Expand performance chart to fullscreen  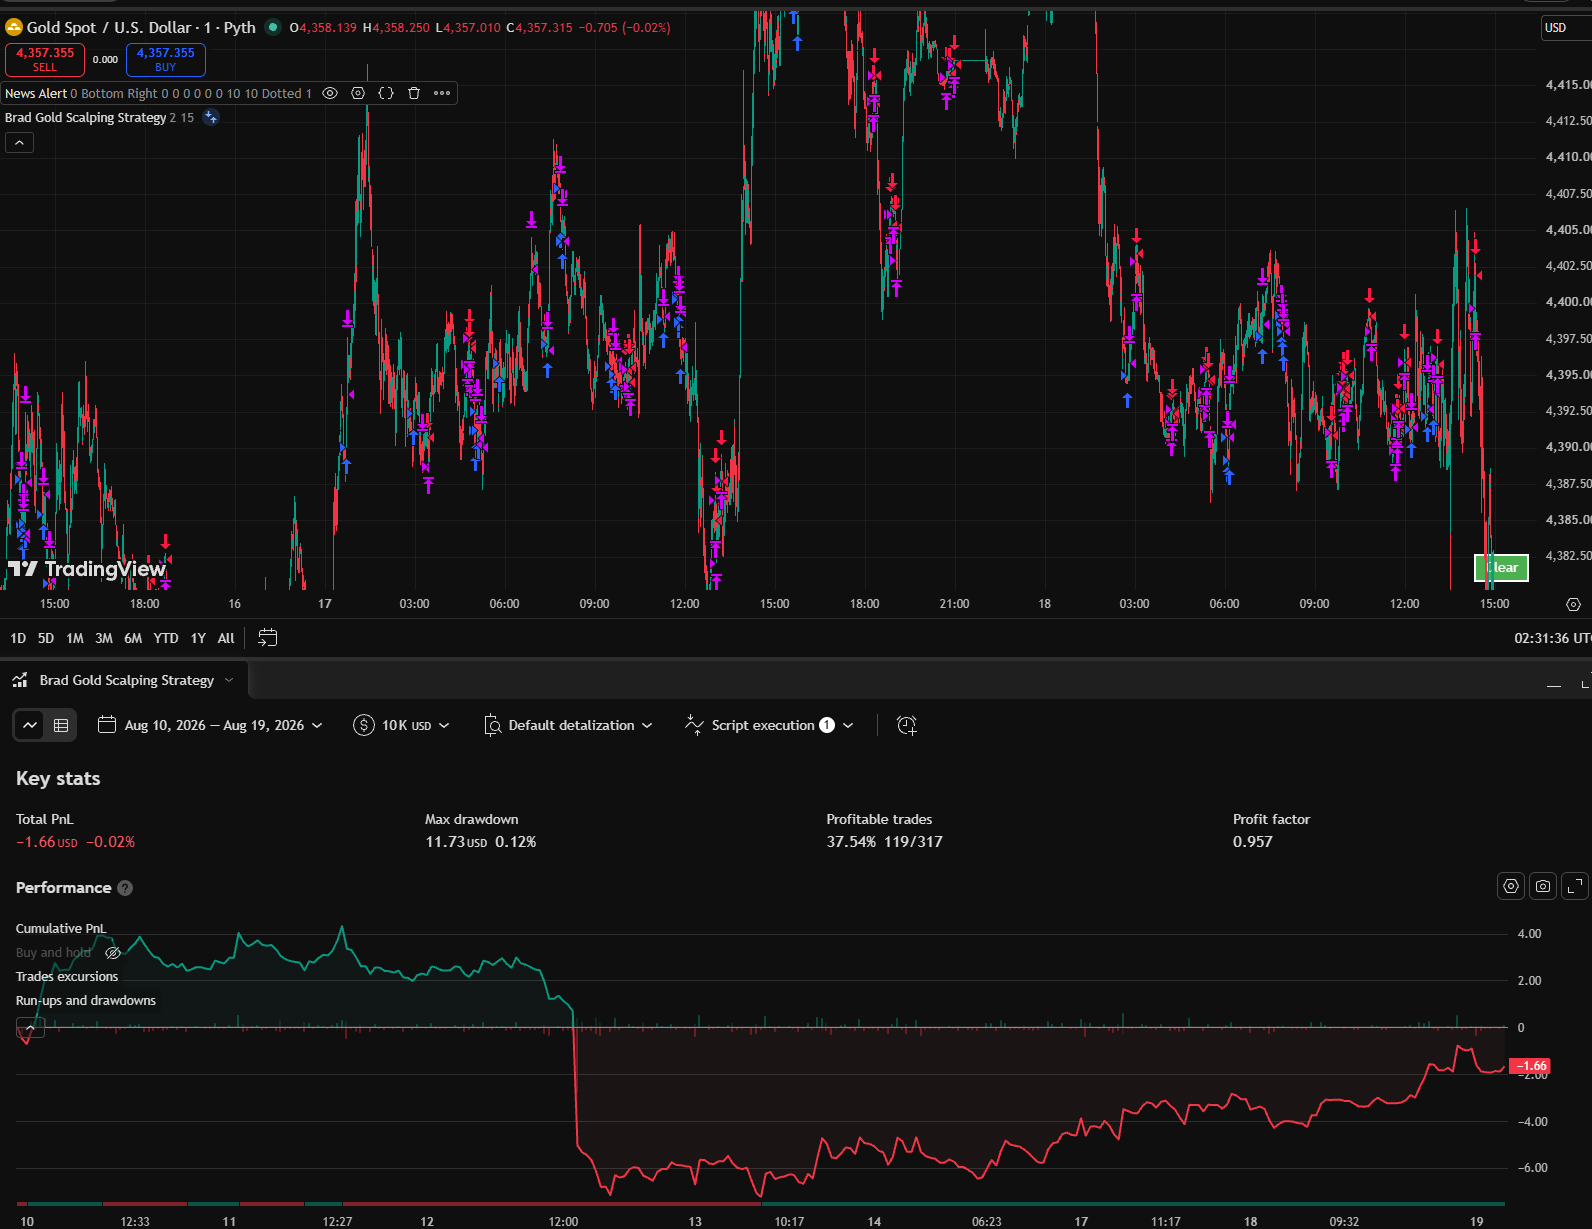[1575, 886]
